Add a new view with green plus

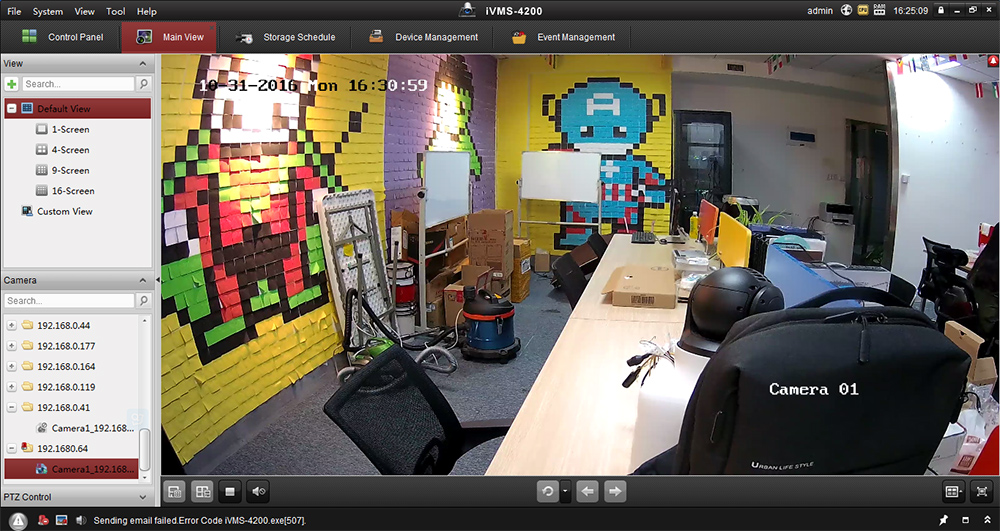[12, 84]
